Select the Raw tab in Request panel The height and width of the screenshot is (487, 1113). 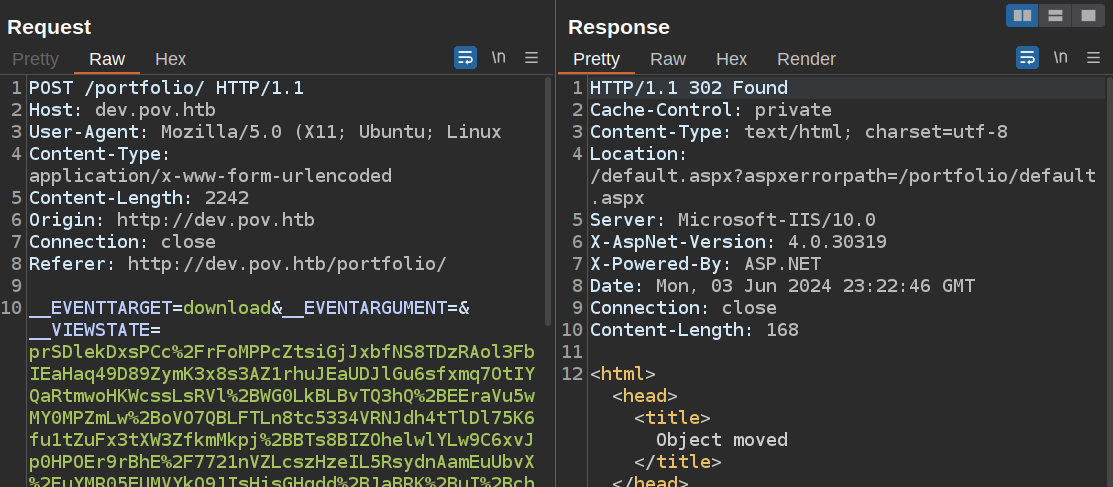tap(107, 59)
